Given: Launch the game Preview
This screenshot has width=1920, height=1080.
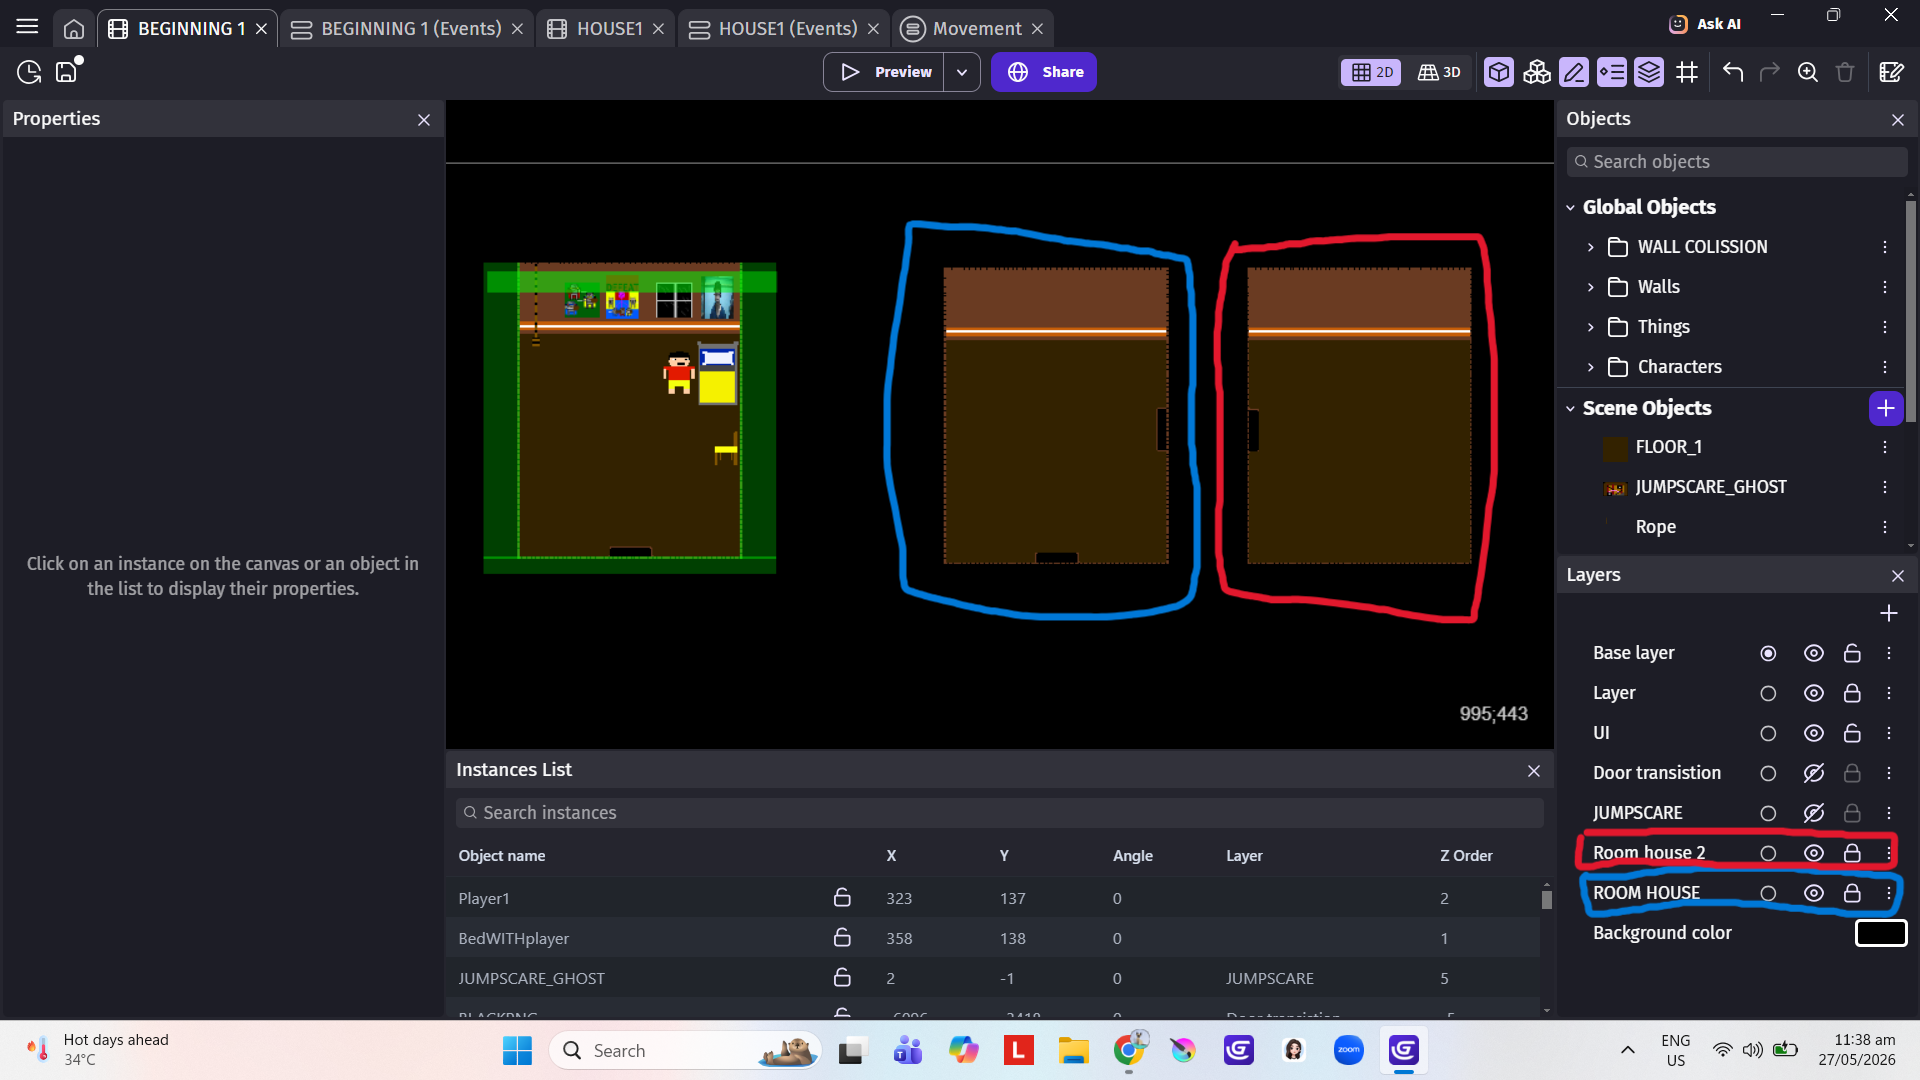Looking at the screenshot, I should point(884,72).
